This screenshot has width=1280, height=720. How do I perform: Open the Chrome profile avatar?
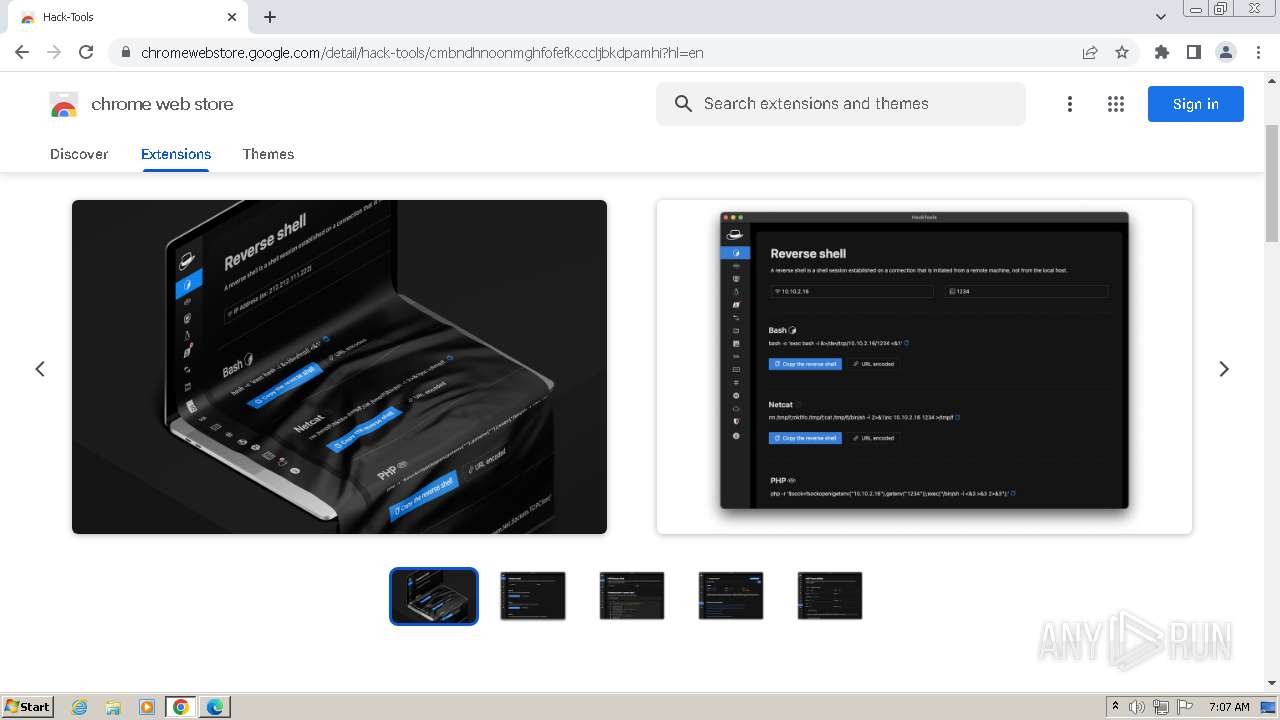1226,53
